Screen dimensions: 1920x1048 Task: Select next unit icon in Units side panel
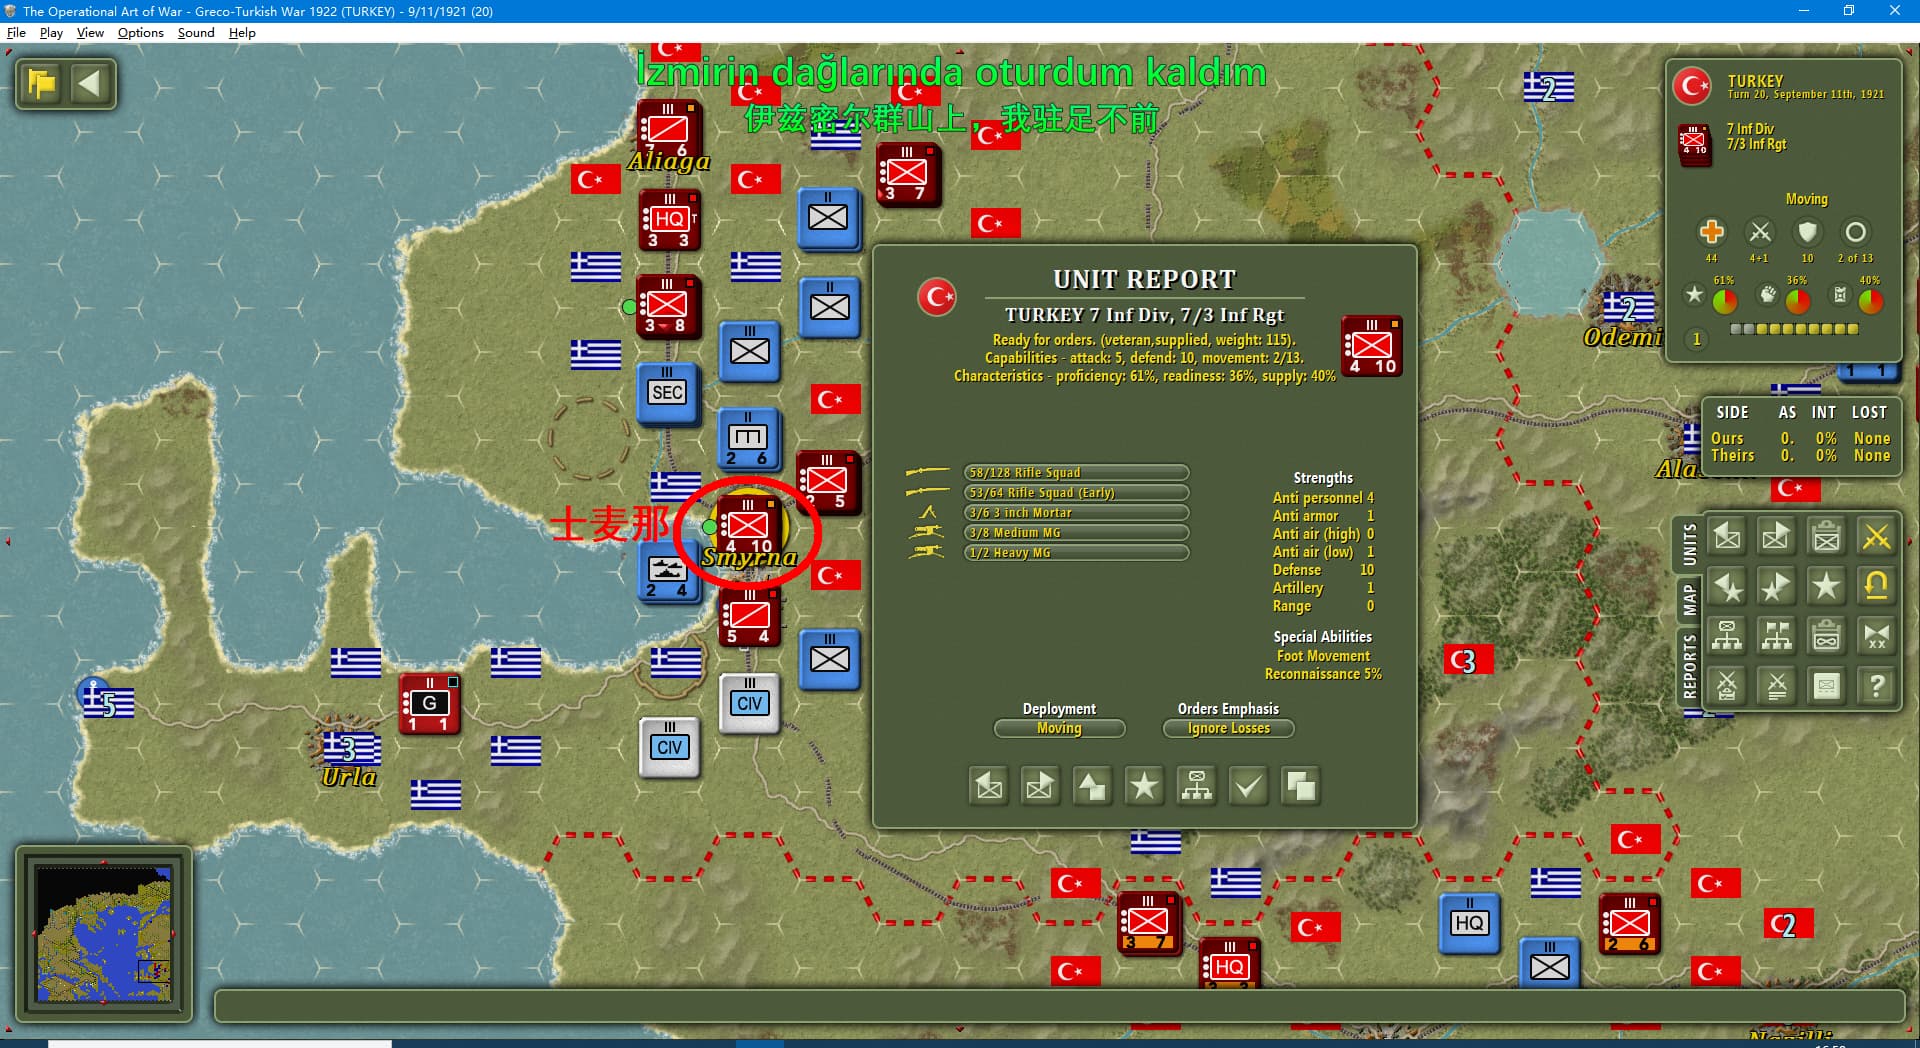click(1777, 537)
